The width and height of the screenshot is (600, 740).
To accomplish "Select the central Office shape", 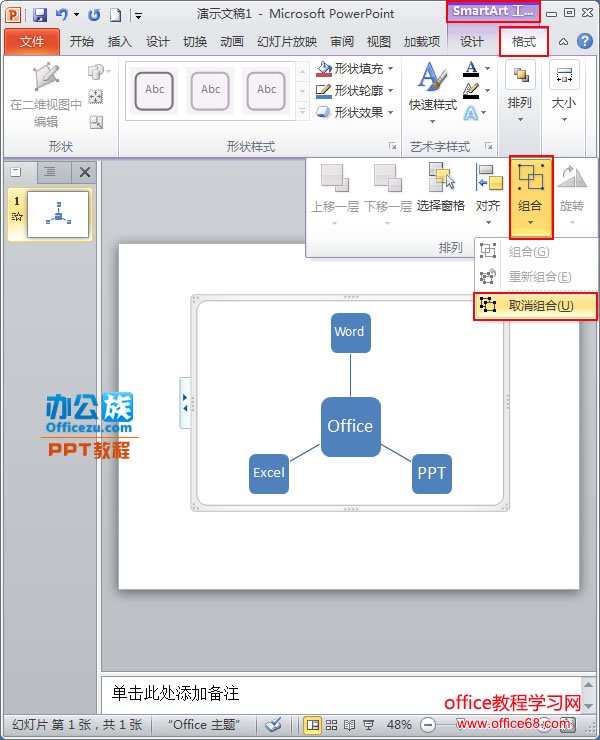I will tap(350, 426).
